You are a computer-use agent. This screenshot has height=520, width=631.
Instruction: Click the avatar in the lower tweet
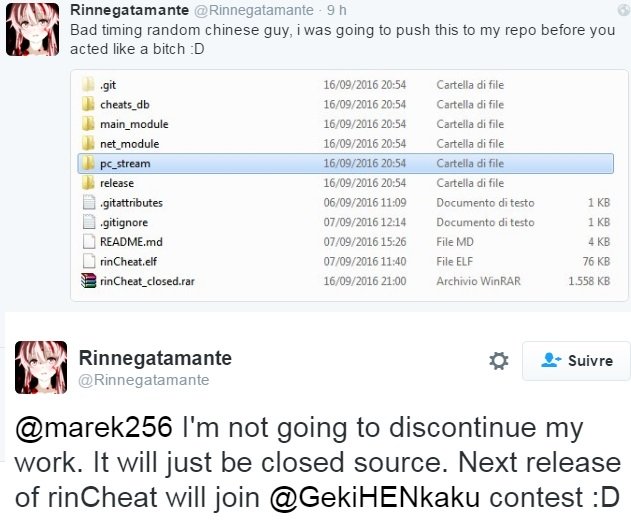[41, 367]
